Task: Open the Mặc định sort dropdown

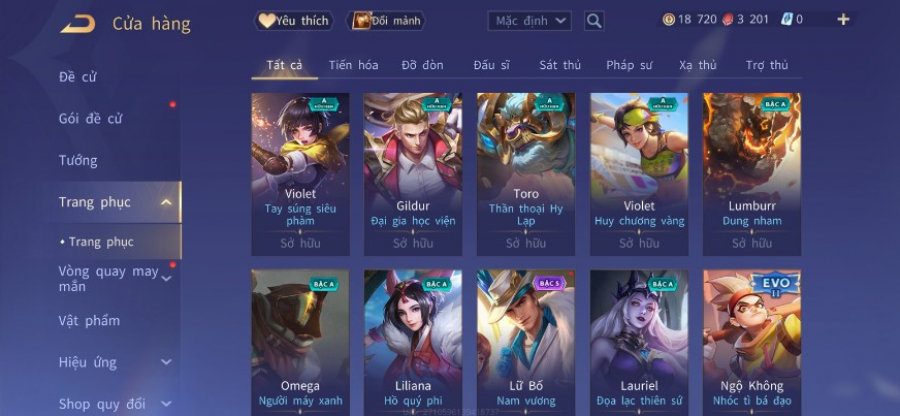Action: [529, 21]
